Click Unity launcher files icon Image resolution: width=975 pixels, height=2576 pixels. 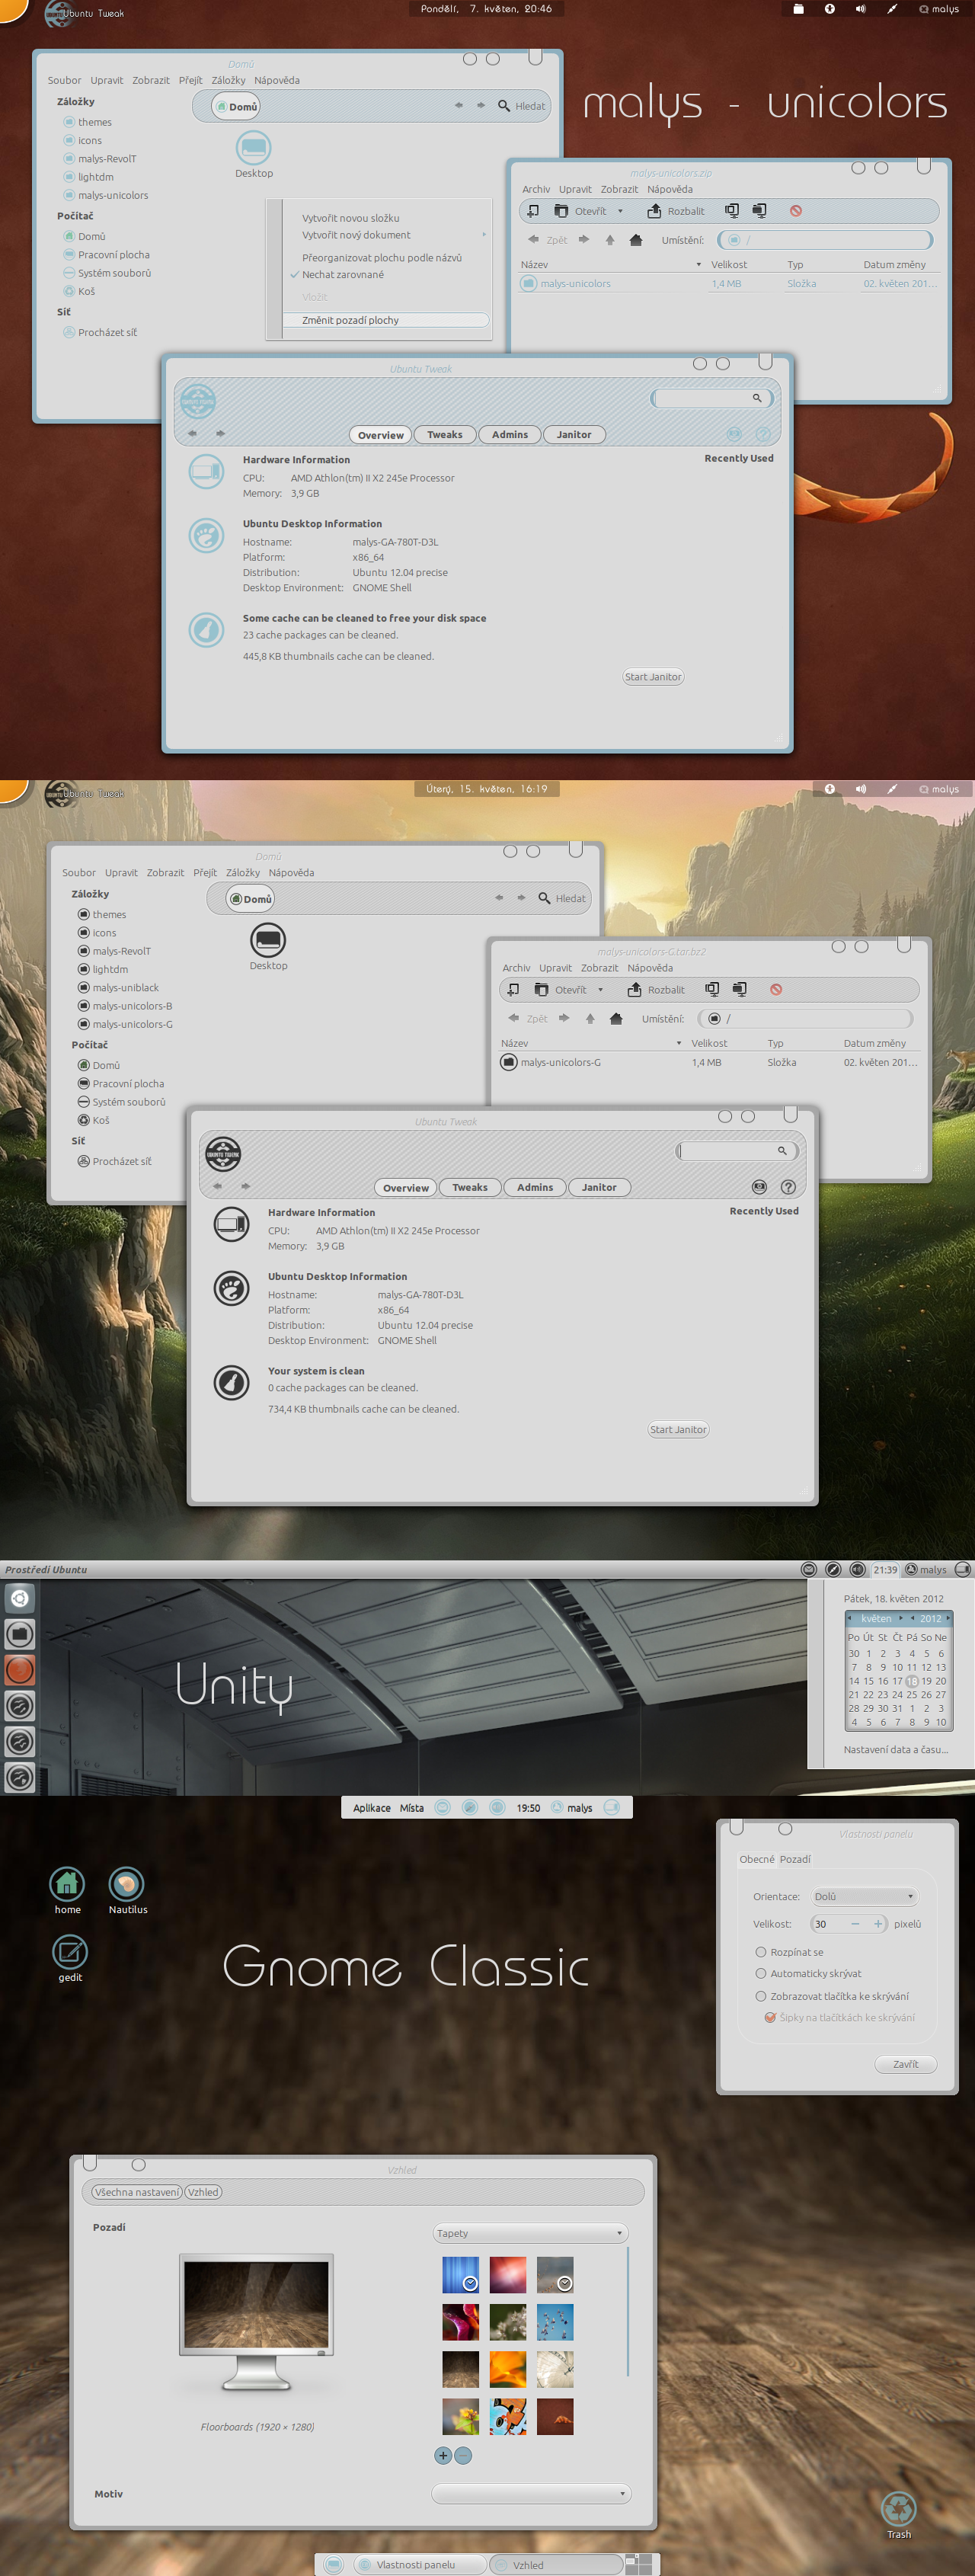[x=20, y=1635]
